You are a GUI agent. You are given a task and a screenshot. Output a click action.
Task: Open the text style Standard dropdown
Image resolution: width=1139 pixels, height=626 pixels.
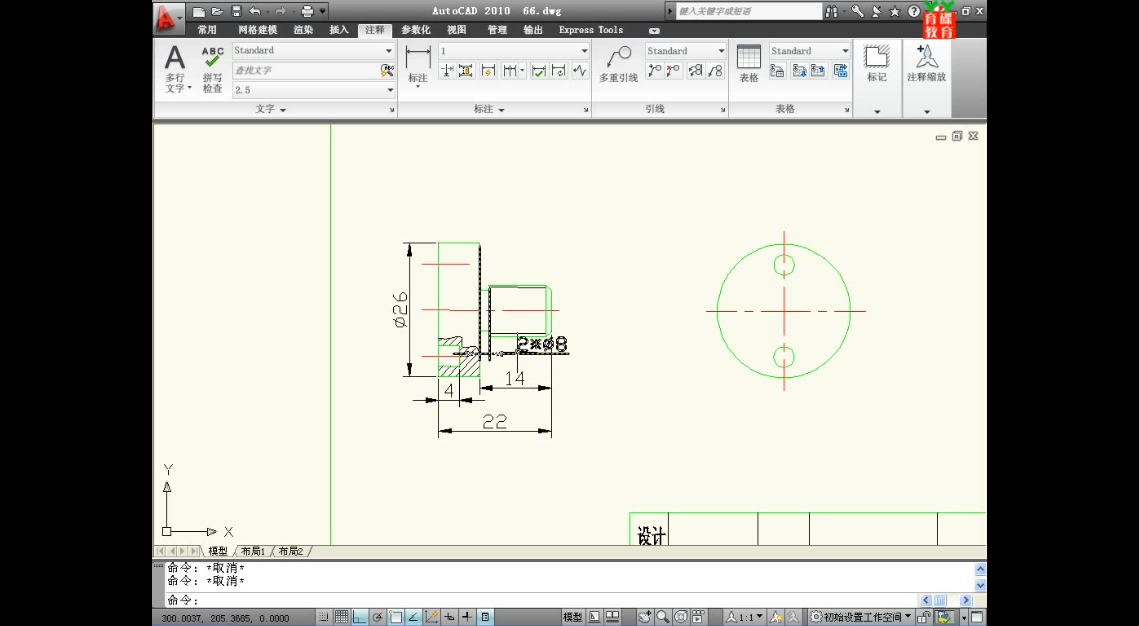(x=389, y=51)
